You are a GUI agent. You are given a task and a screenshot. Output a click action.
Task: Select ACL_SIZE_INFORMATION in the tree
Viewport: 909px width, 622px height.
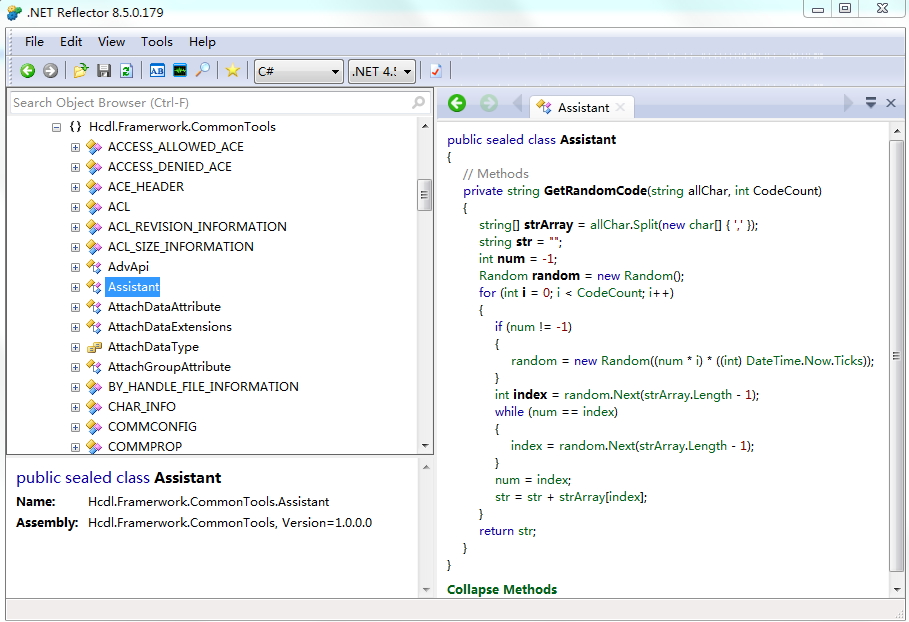pyautogui.click(x=180, y=247)
